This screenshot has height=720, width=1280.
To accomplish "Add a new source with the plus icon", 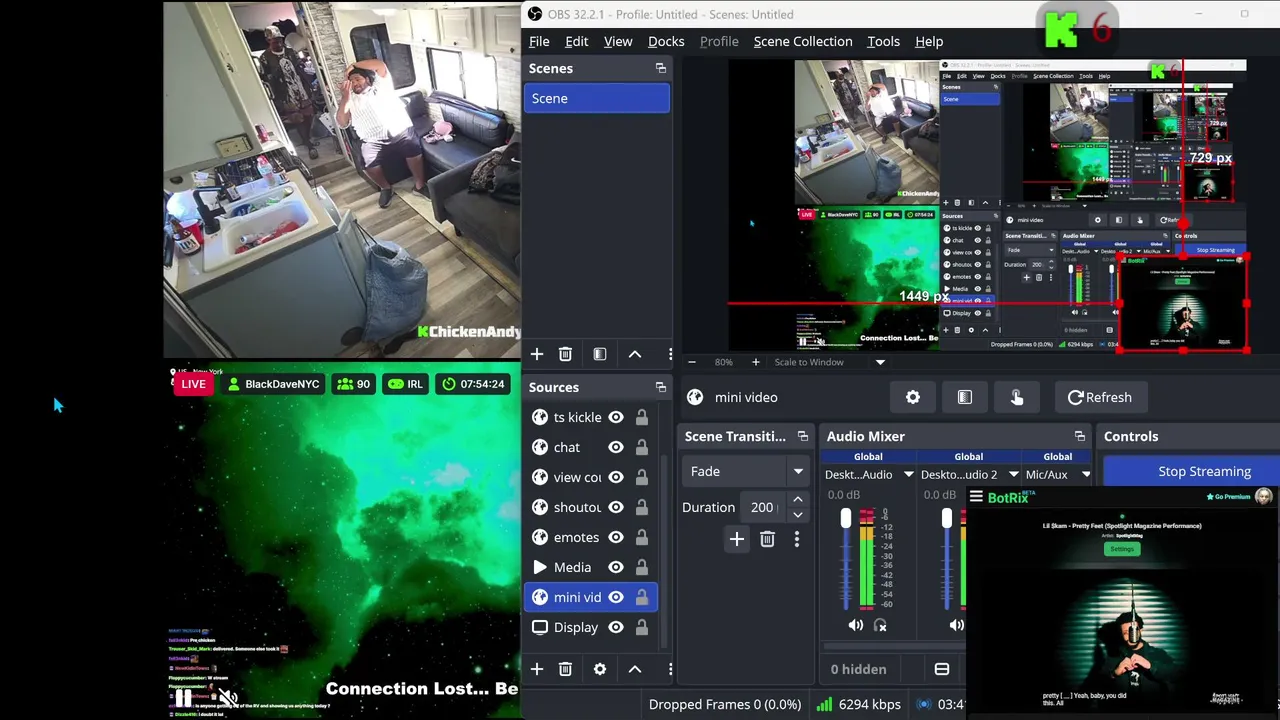I will click(537, 669).
